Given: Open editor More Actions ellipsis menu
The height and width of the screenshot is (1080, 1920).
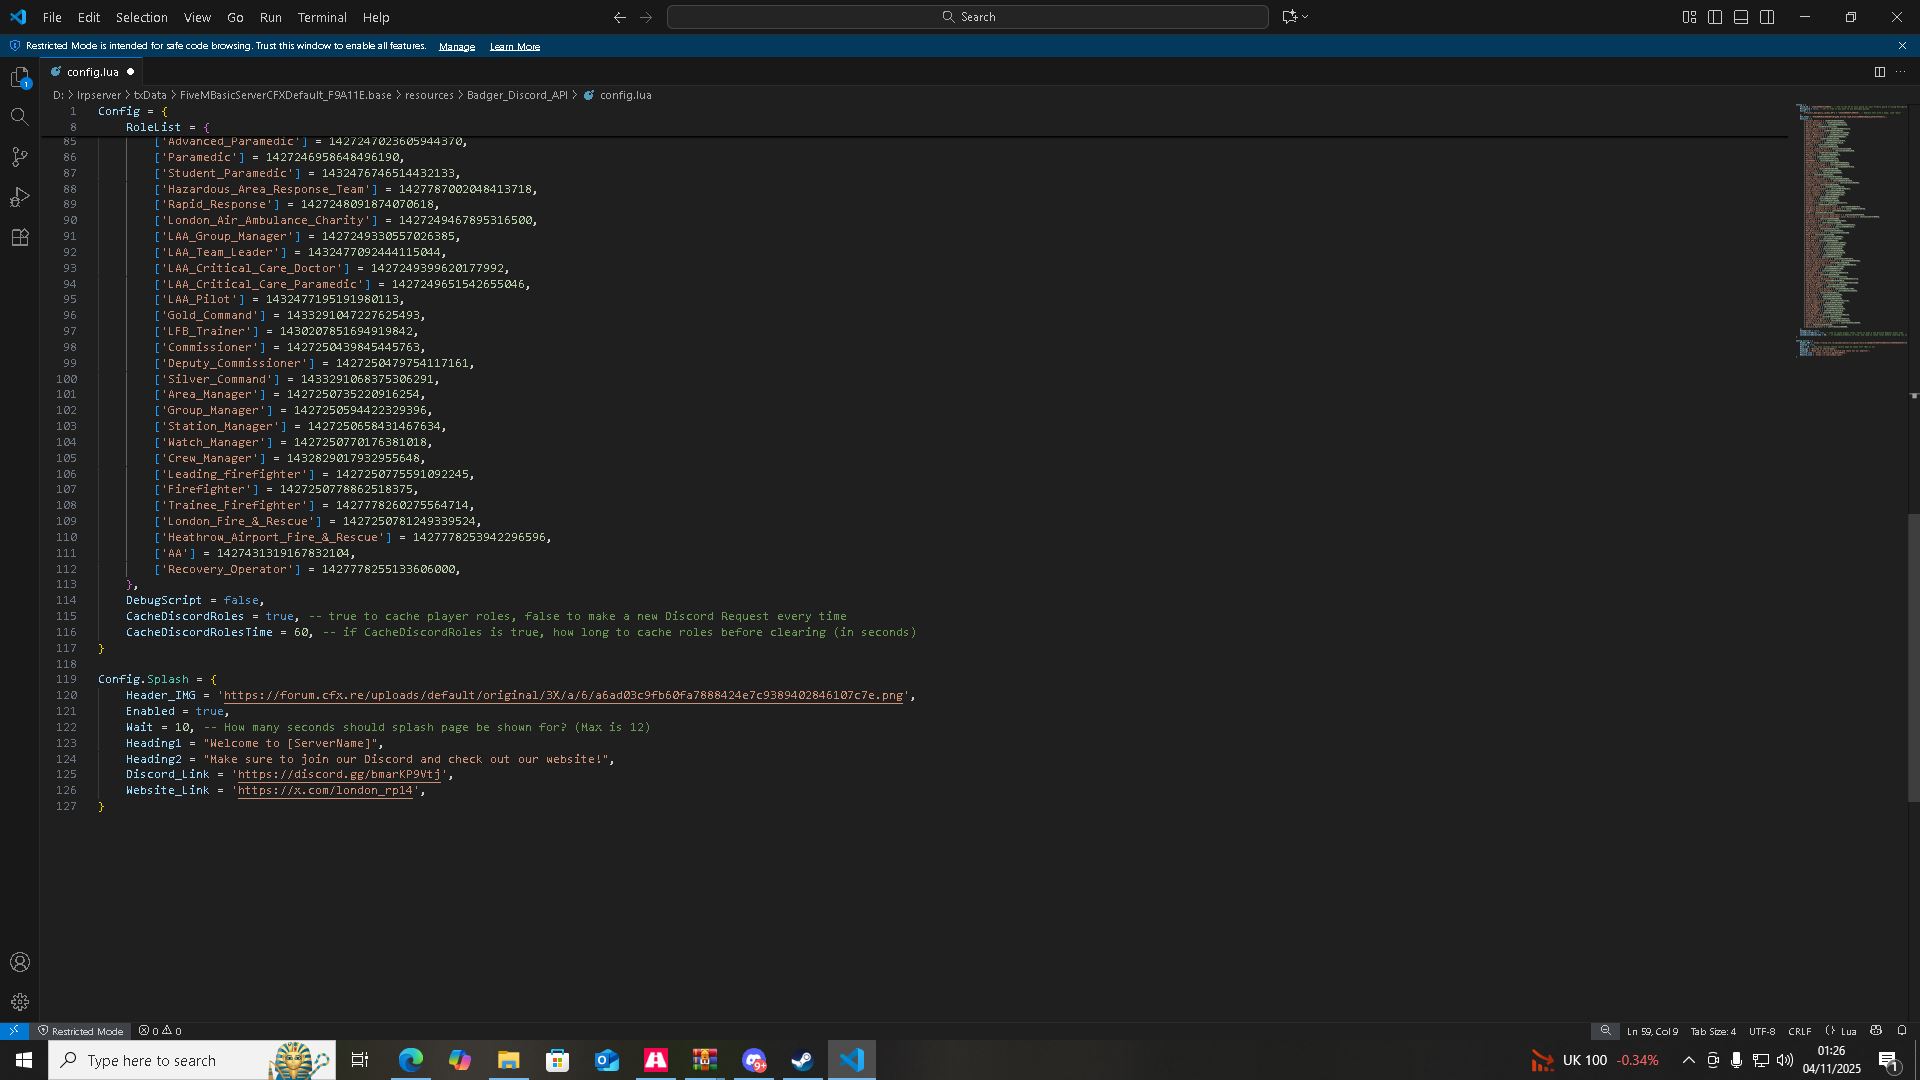Looking at the screenshot, I should pyautogui.click(x=1901, y=72).
